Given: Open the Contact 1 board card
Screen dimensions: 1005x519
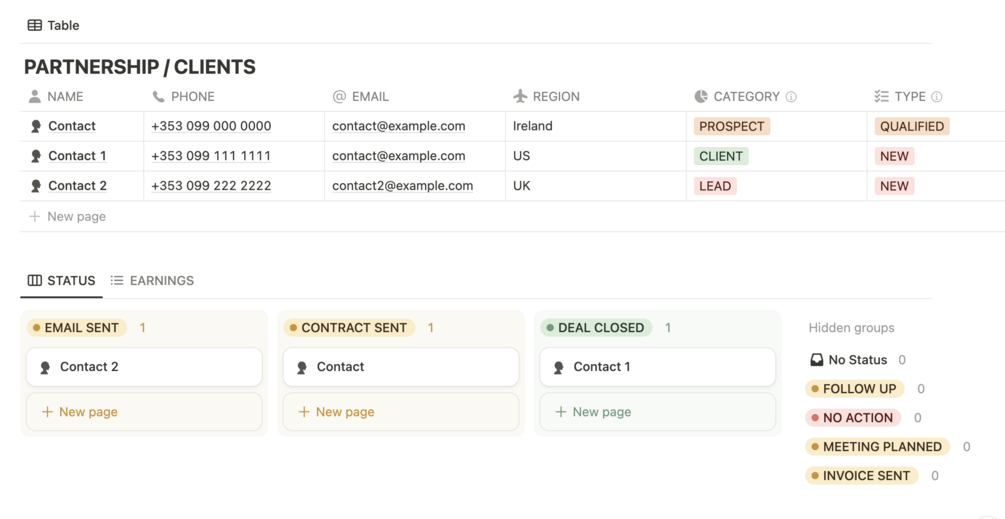Looking at the screenshot, I should coord(657,367).
